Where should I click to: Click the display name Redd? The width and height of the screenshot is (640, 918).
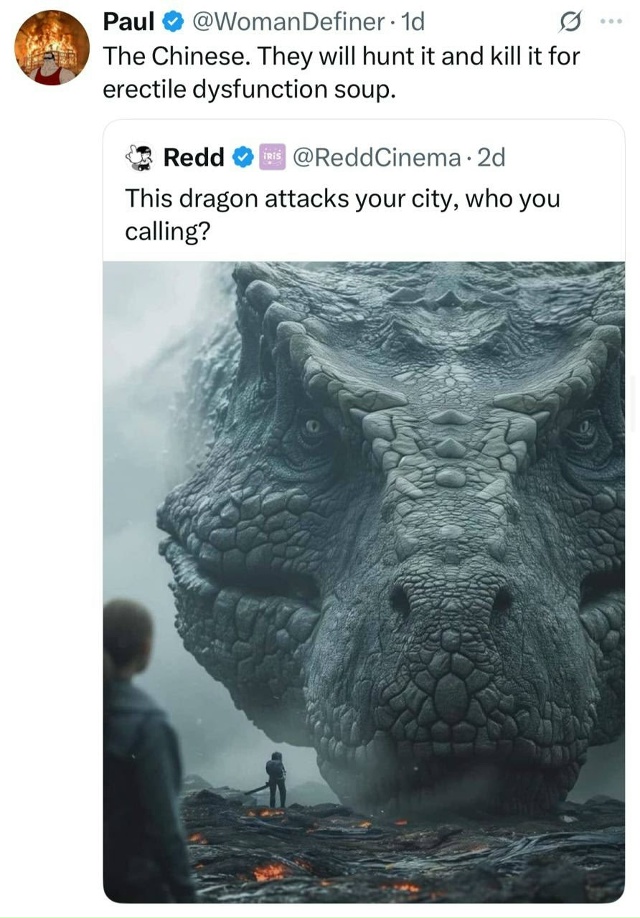[x=193, y=157]
